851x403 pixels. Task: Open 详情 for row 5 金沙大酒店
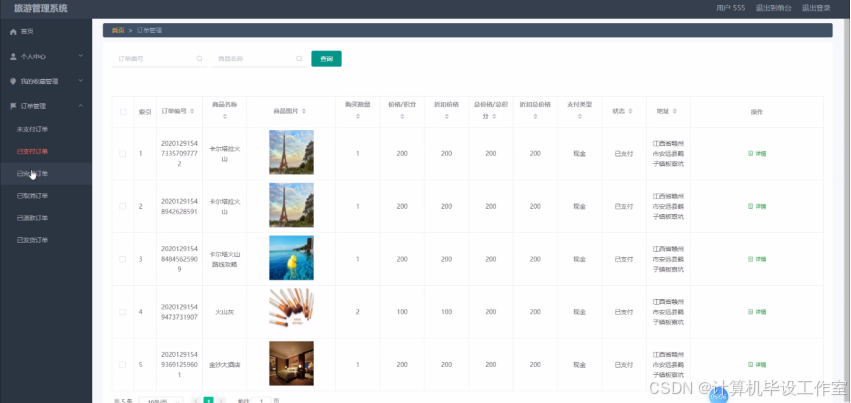[x=757, y=364]
